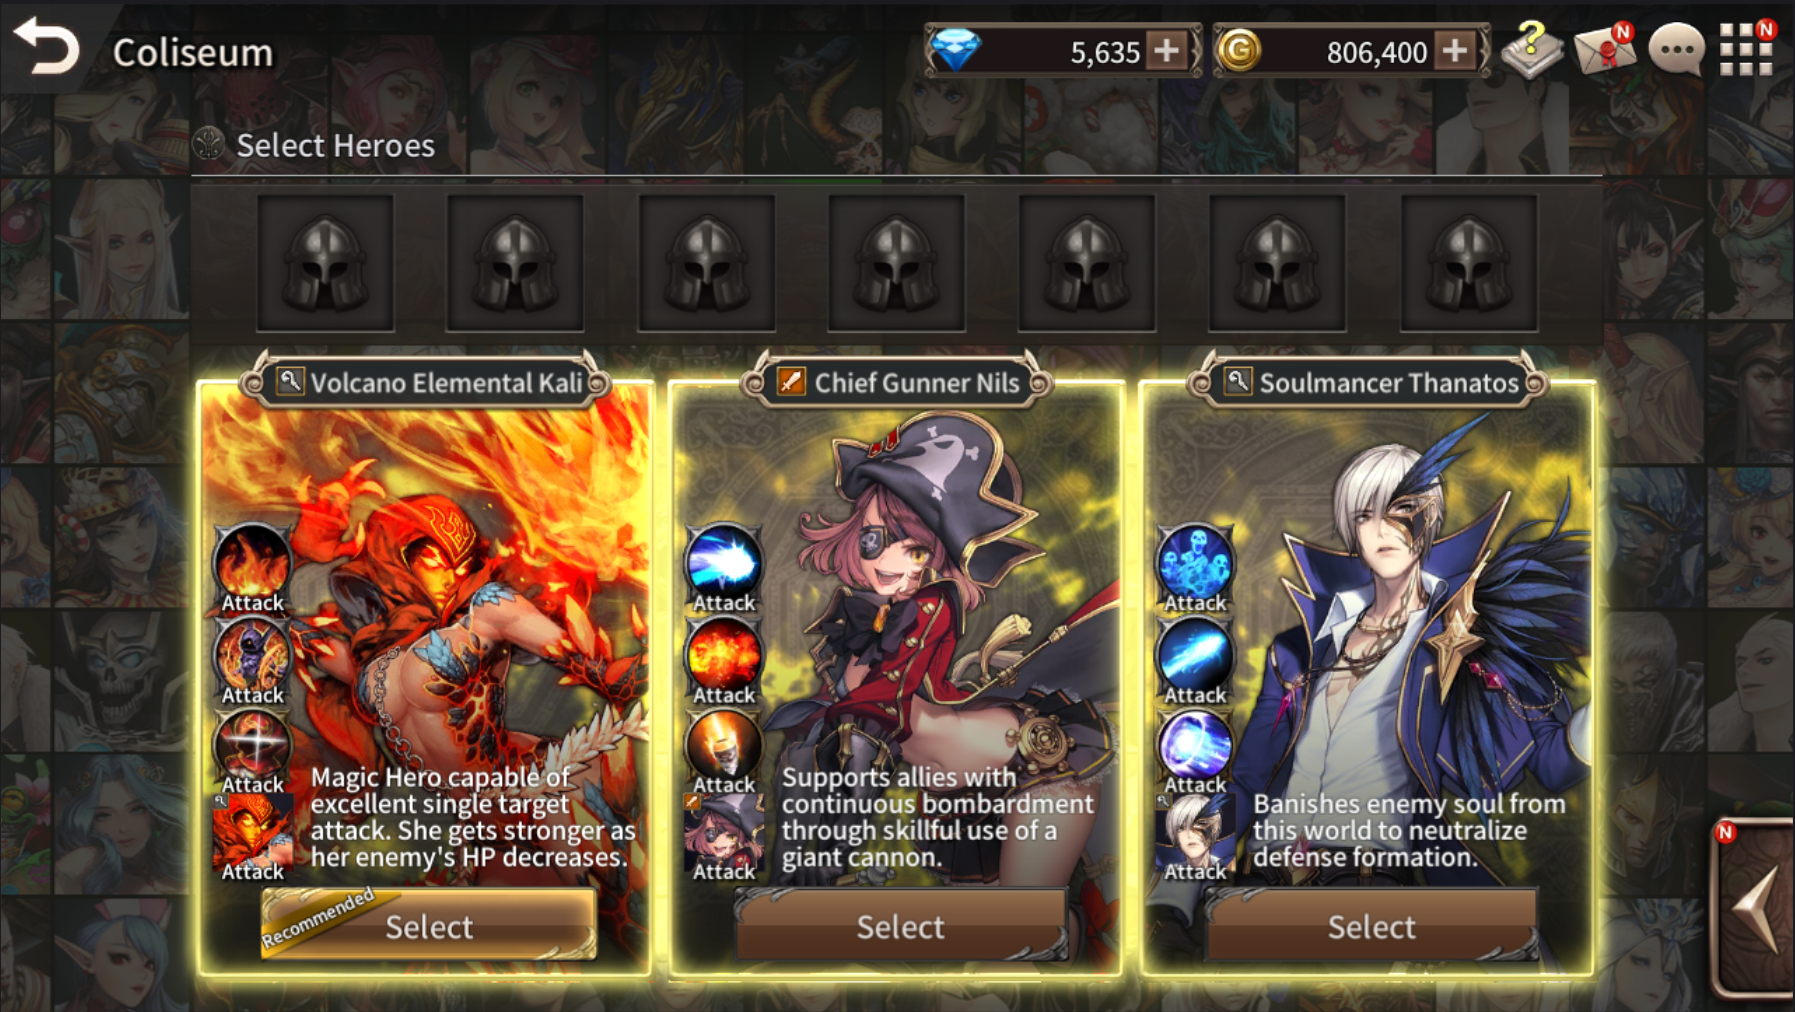Select Chief Gunner Nils
Image resolution: width=1795 pixels, height=1012 pixels.
click(900, 925)
